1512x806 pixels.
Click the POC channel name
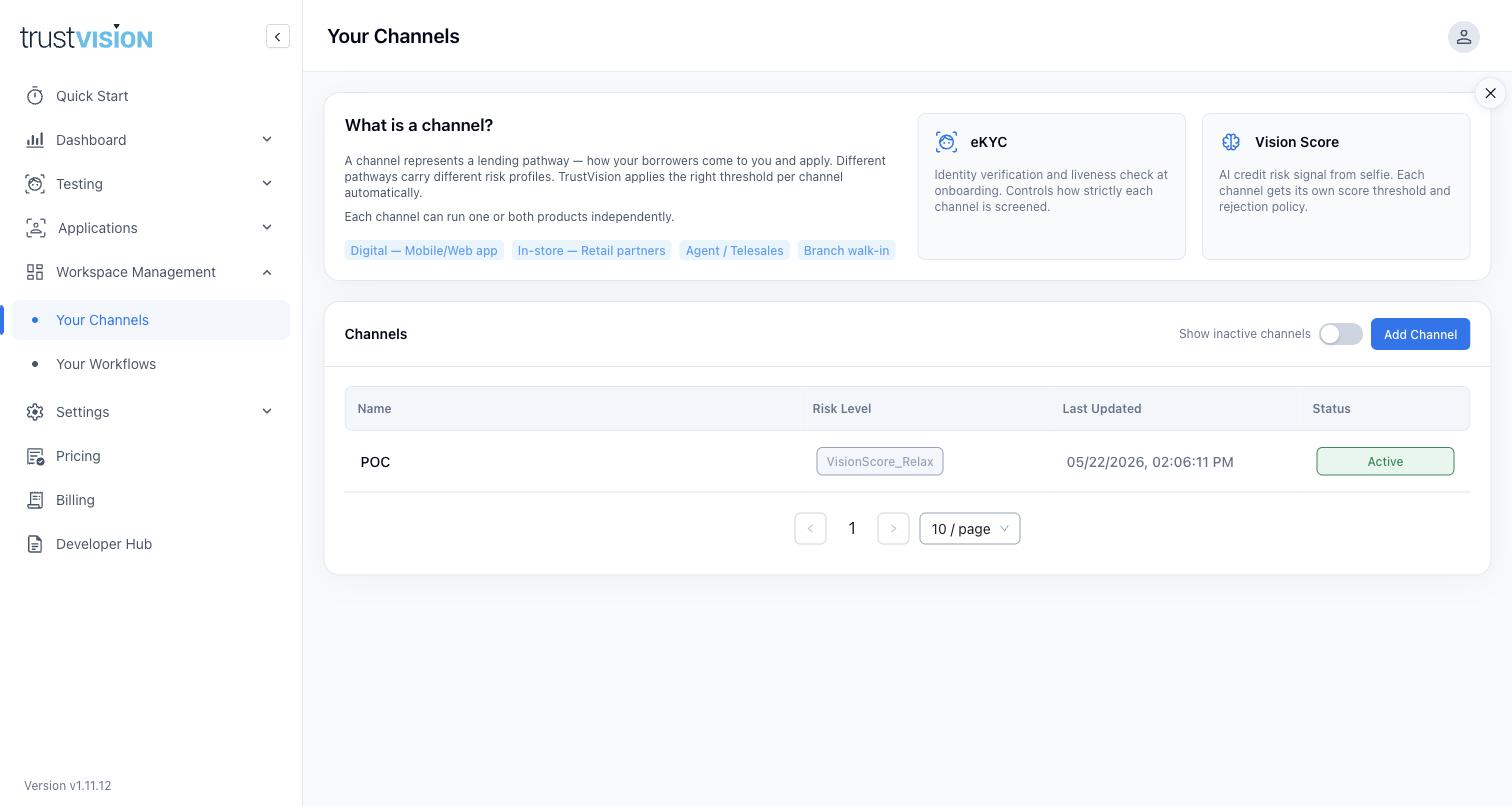(x=375, y=462)
